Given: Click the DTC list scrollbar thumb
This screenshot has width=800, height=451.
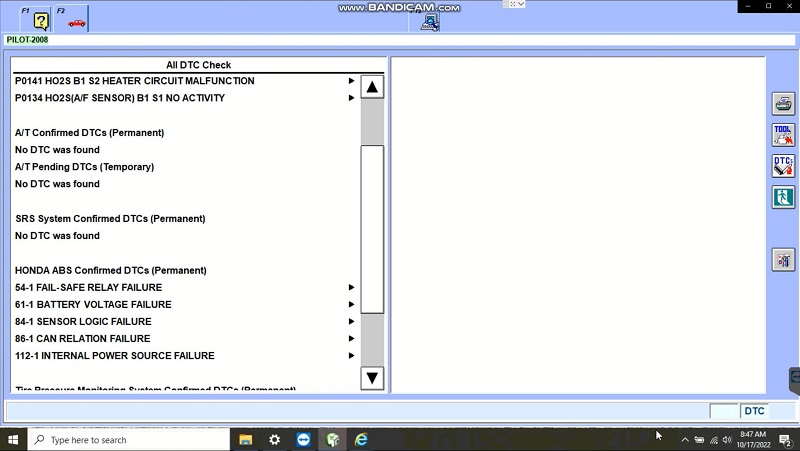Looking at the screenshot, I should (372, 229).
